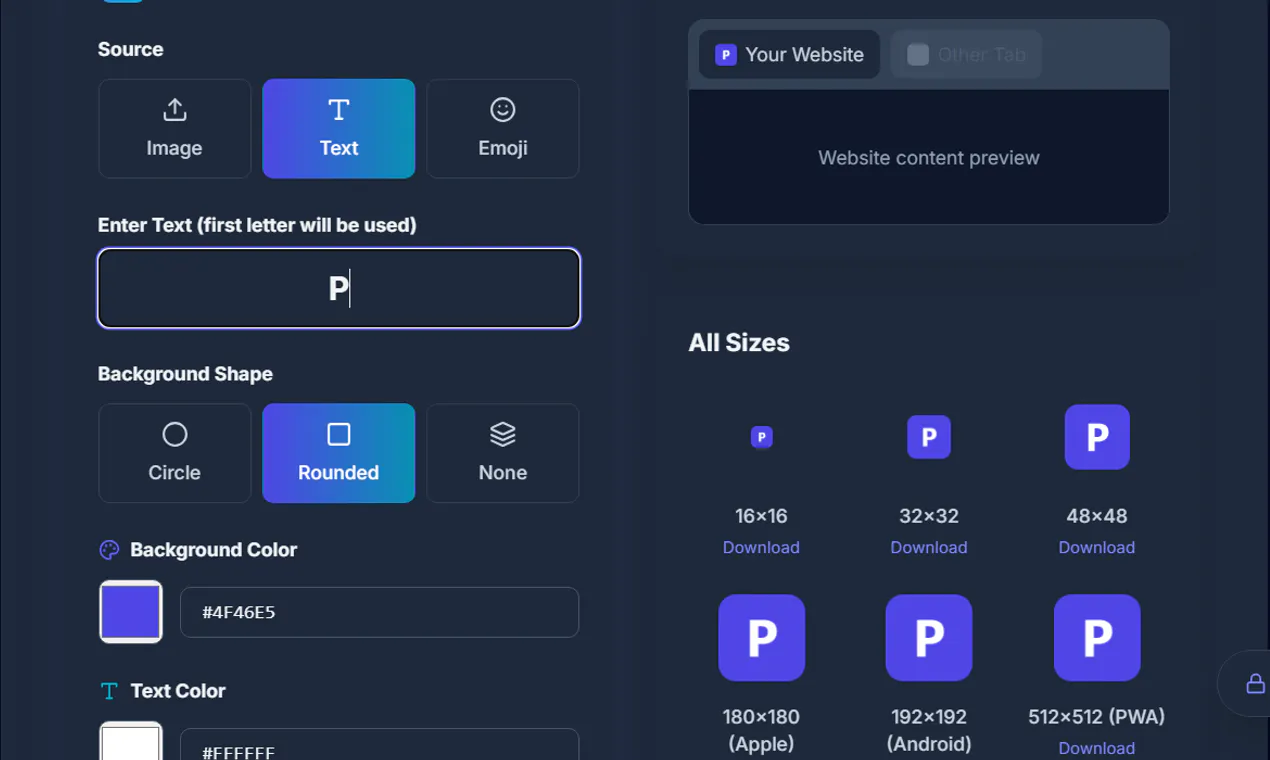Click the Background Shape label
The height and width of the screenshot is (760, 1270).
[x=185, y=374]
